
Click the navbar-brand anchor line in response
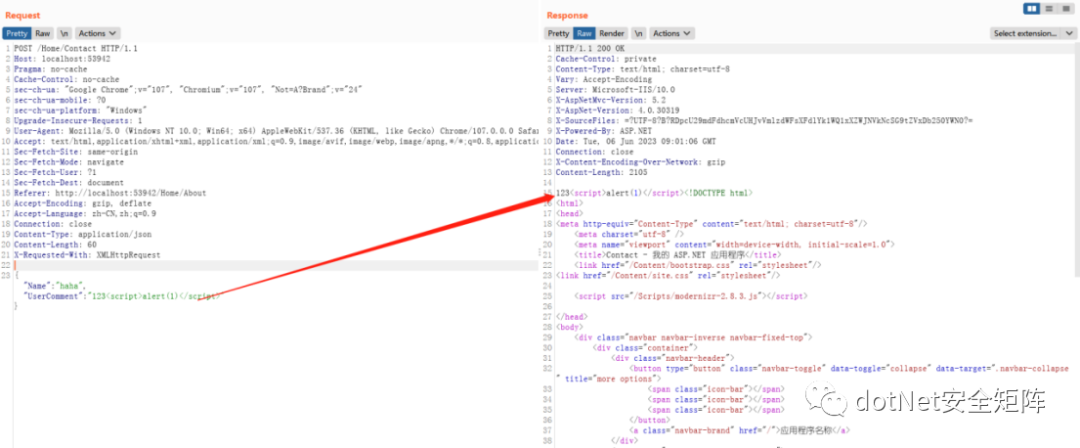click(738, 429)
